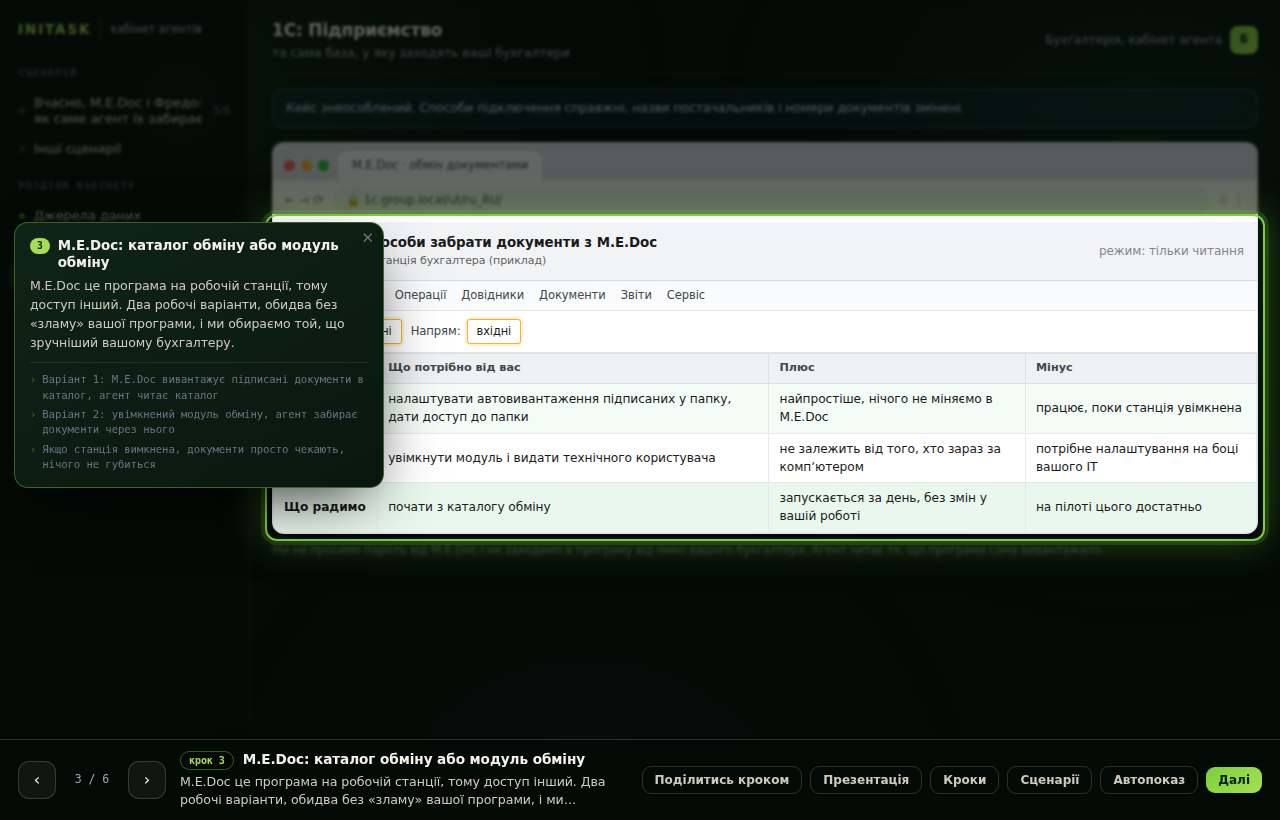Advance with the next-step arrow button
The image size is (1280, 820).
[x=147, y=780]
